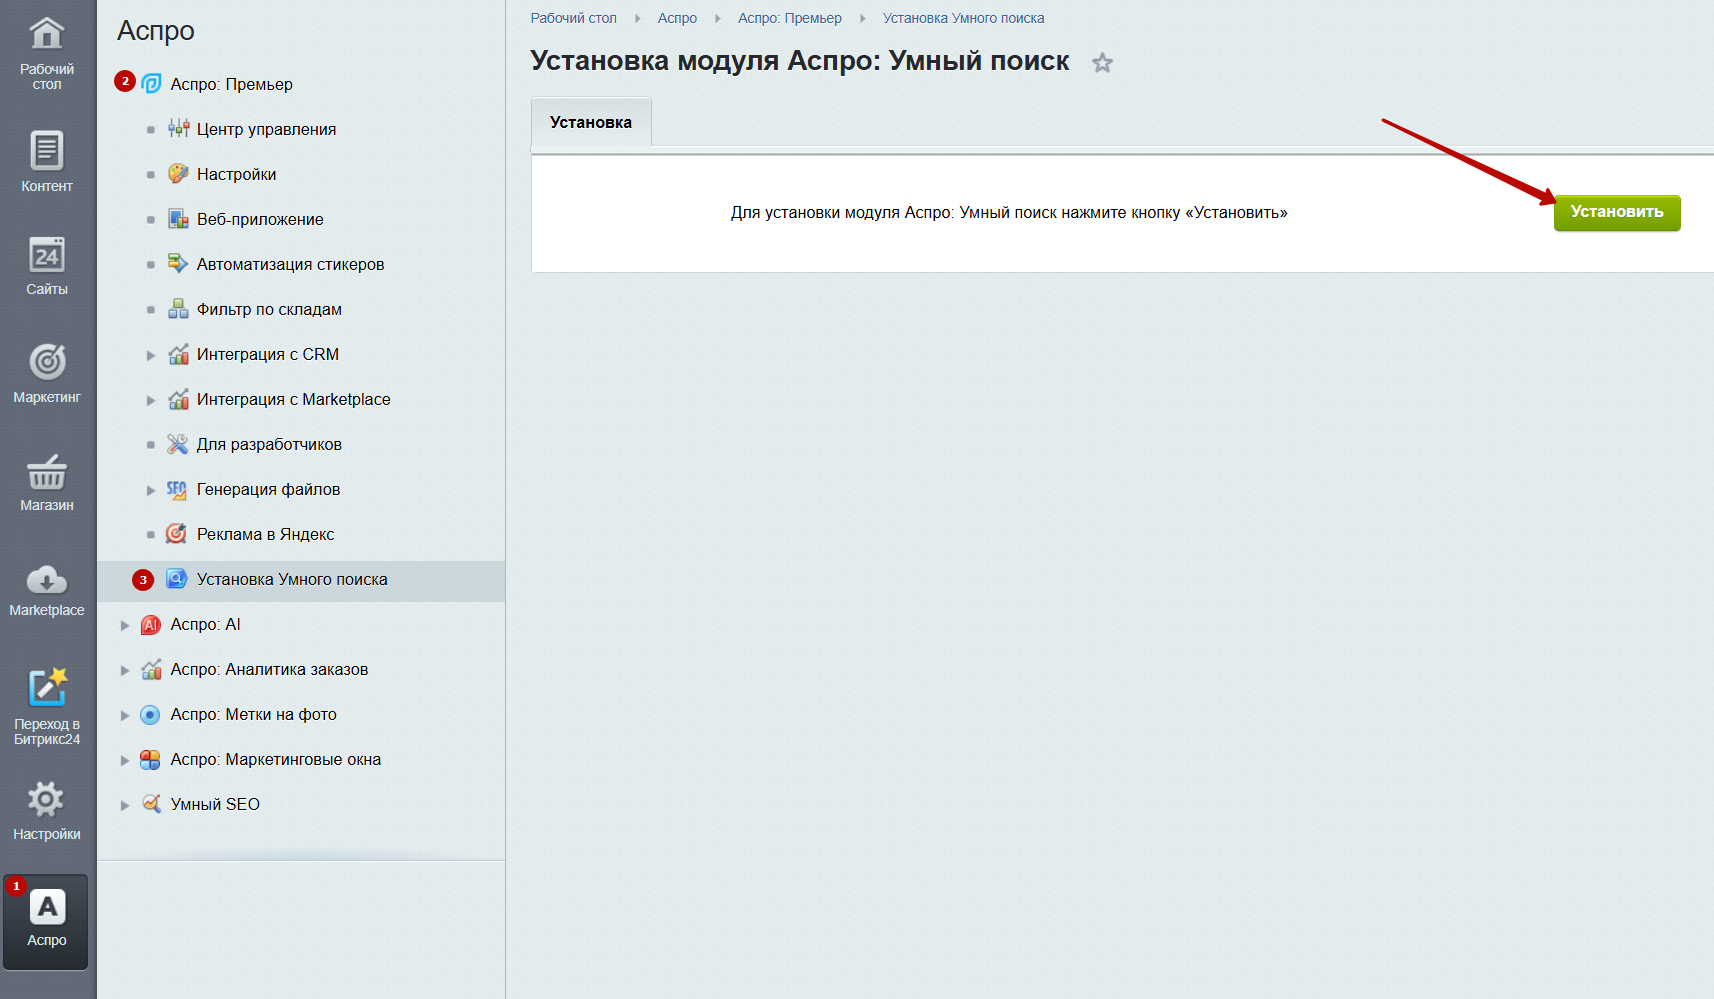Open the Контент sidebar section
The width and height of the screenshot is (1714, 999).
click(x=47, y=161)
